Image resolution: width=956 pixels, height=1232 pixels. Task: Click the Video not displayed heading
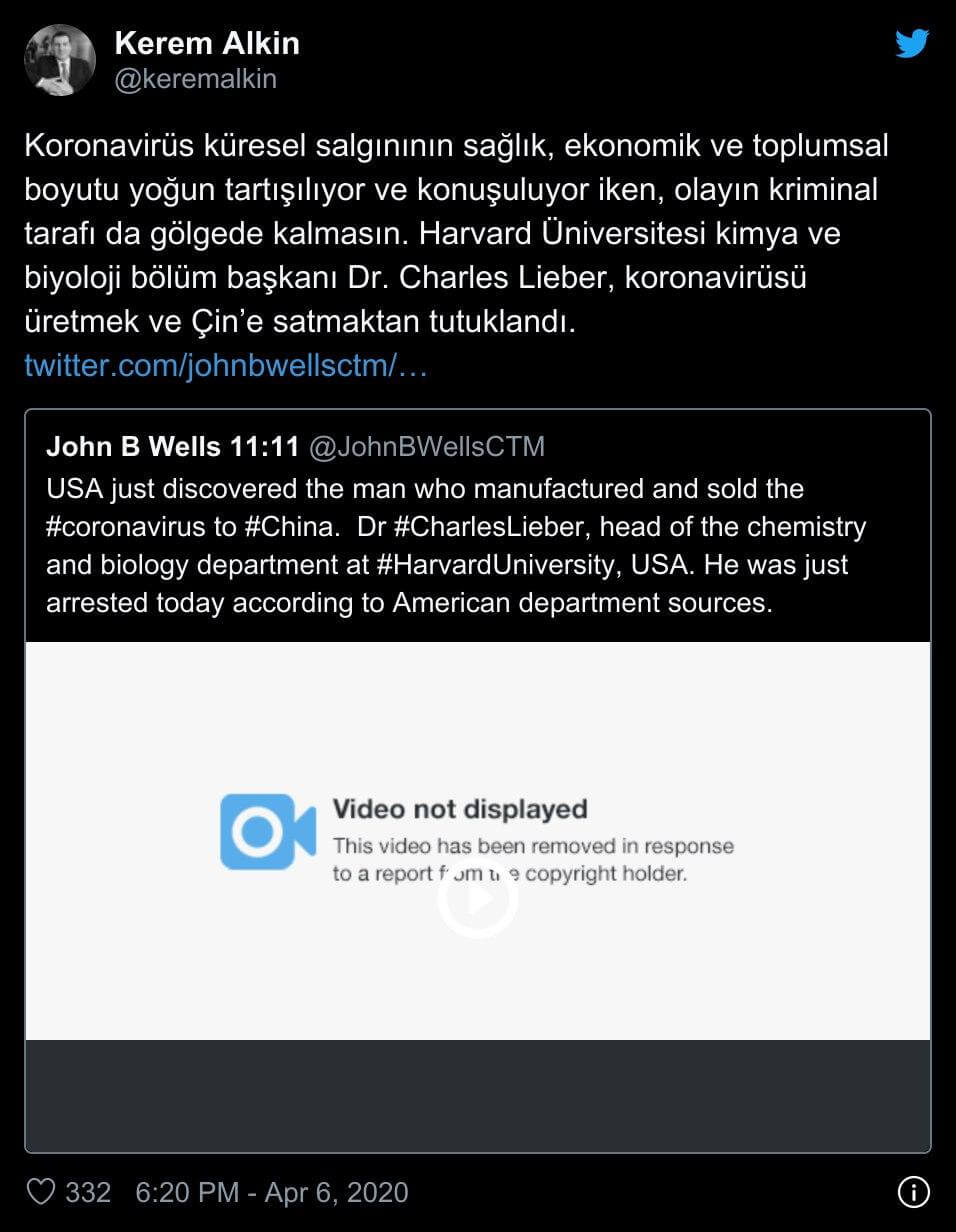460,809
